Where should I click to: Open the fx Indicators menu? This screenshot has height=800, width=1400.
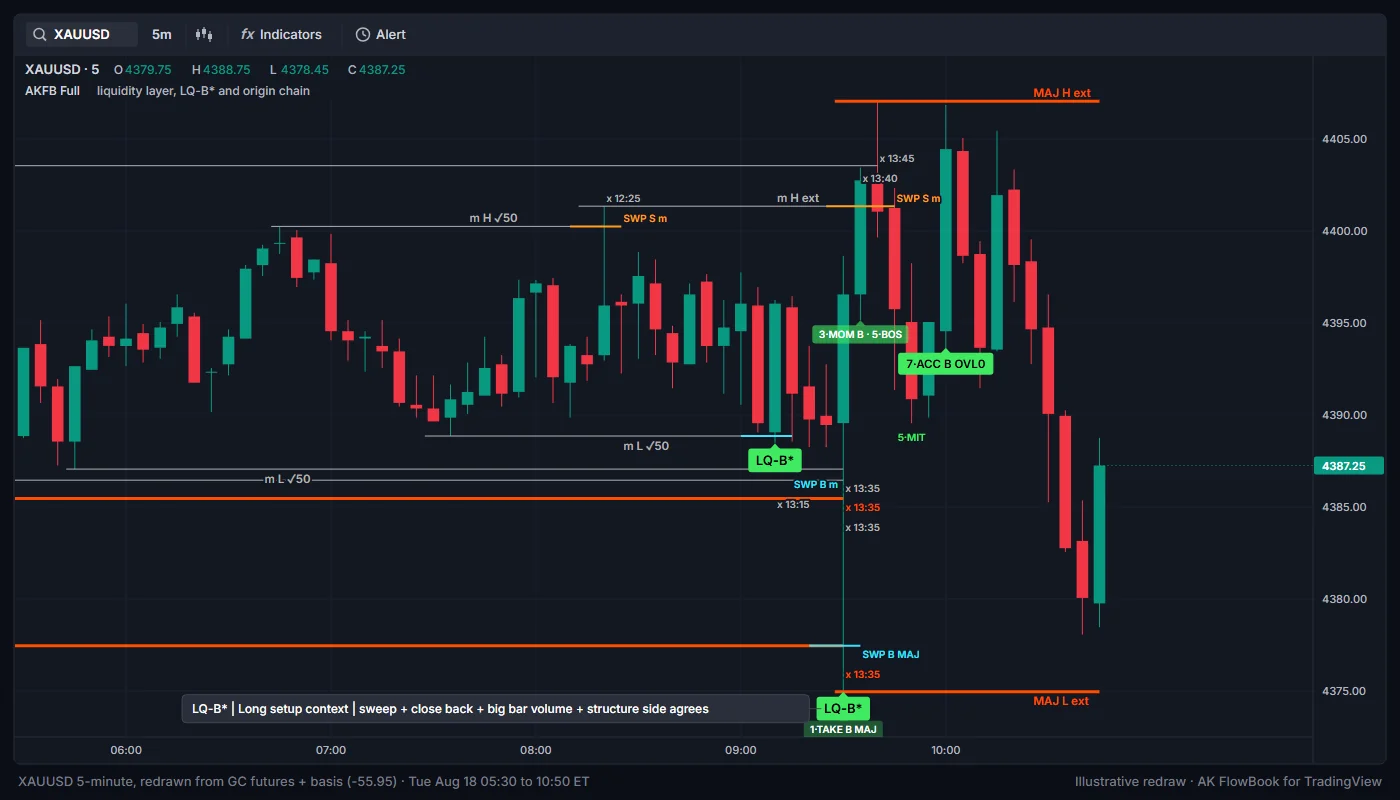(x=281, y=34)
